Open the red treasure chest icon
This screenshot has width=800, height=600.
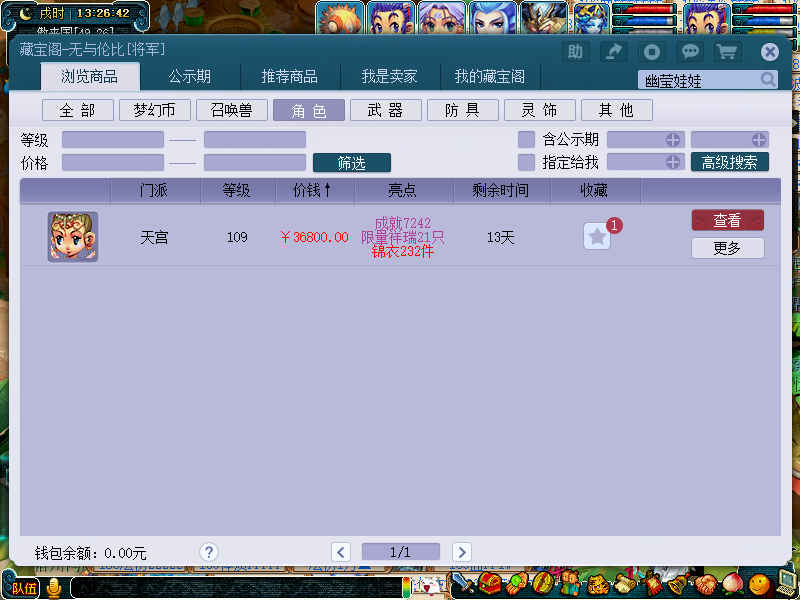click(x=490, y=583)
